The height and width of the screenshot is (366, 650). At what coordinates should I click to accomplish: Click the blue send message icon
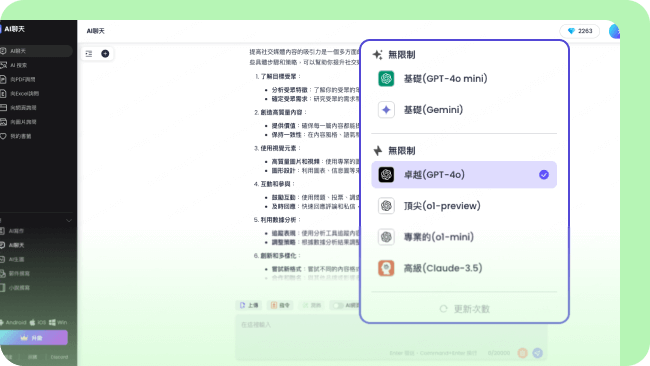[x=538, y=353]
